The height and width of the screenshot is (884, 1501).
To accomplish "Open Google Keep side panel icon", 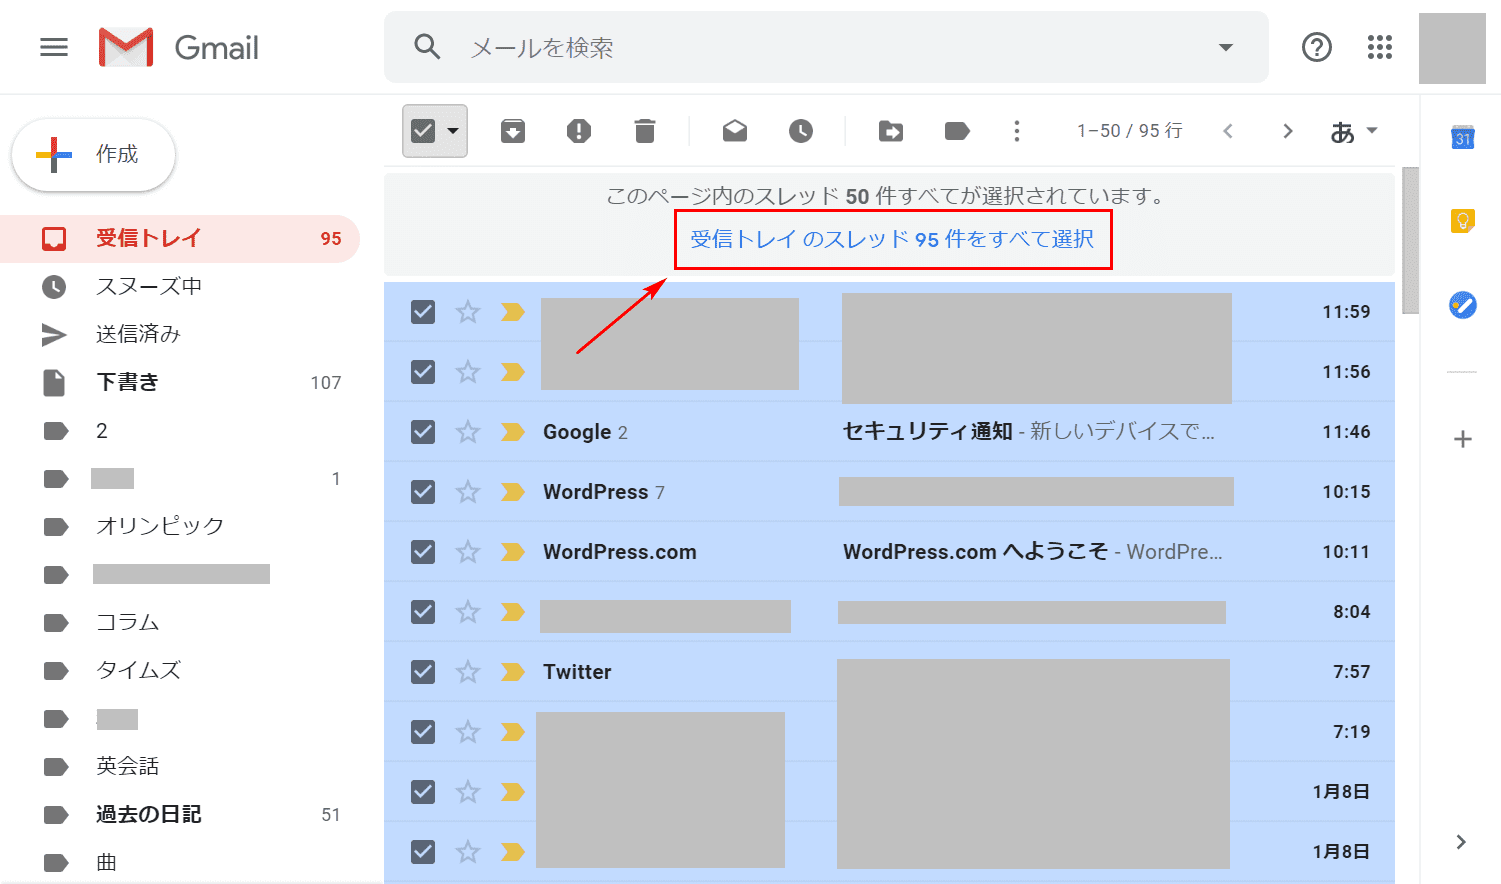I will tap(1463, 221).
